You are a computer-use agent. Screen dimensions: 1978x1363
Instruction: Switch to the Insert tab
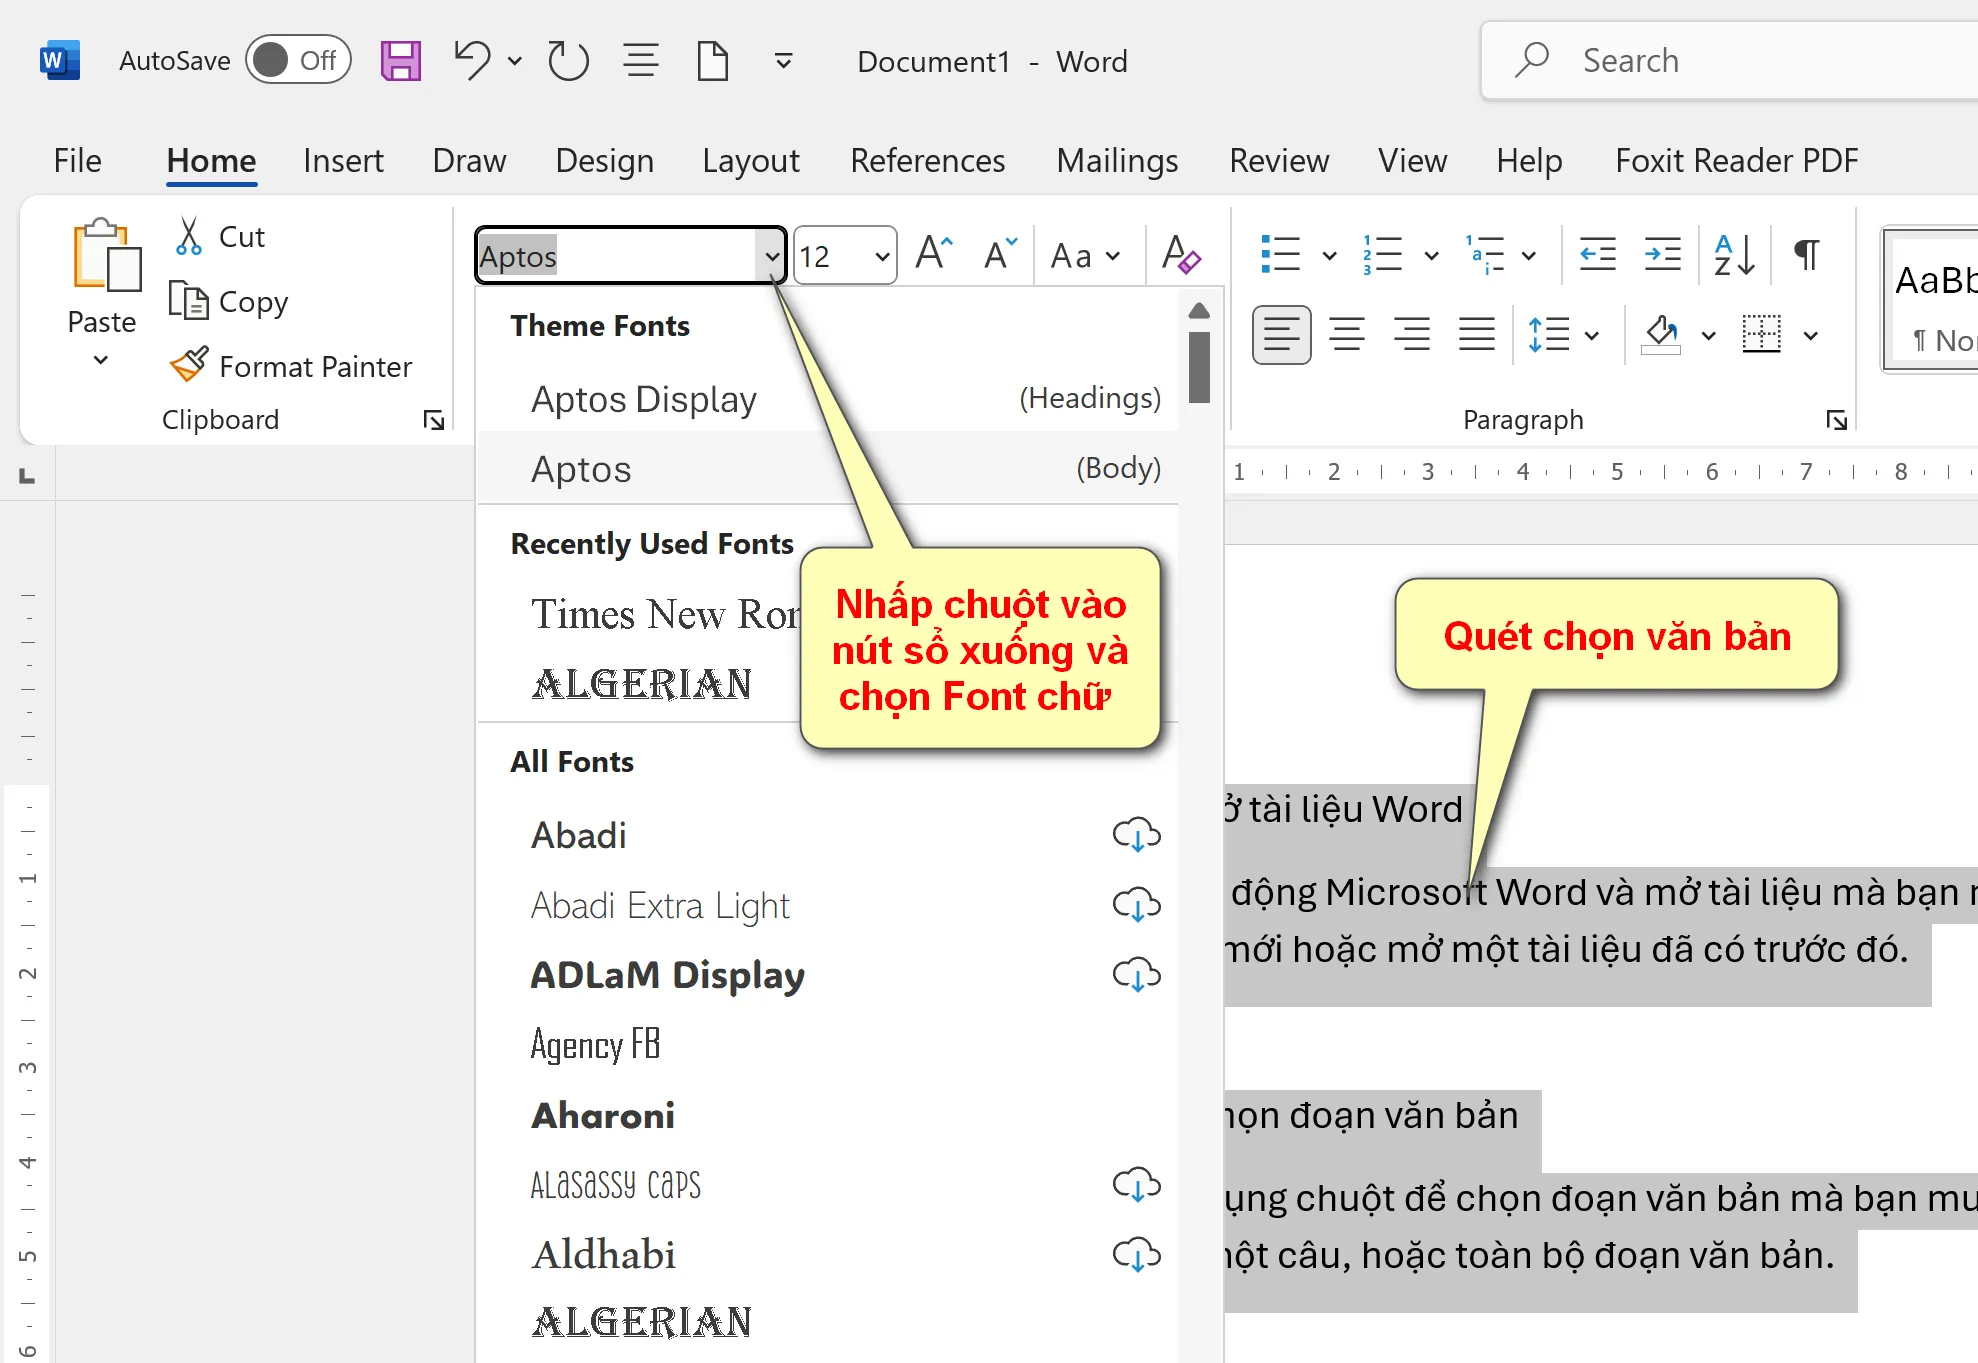point(343,161)
